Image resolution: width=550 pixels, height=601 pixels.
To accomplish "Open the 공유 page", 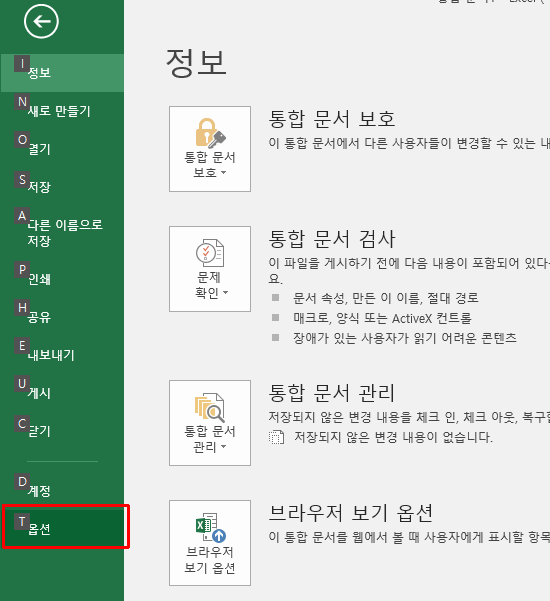I will point(62,317).
